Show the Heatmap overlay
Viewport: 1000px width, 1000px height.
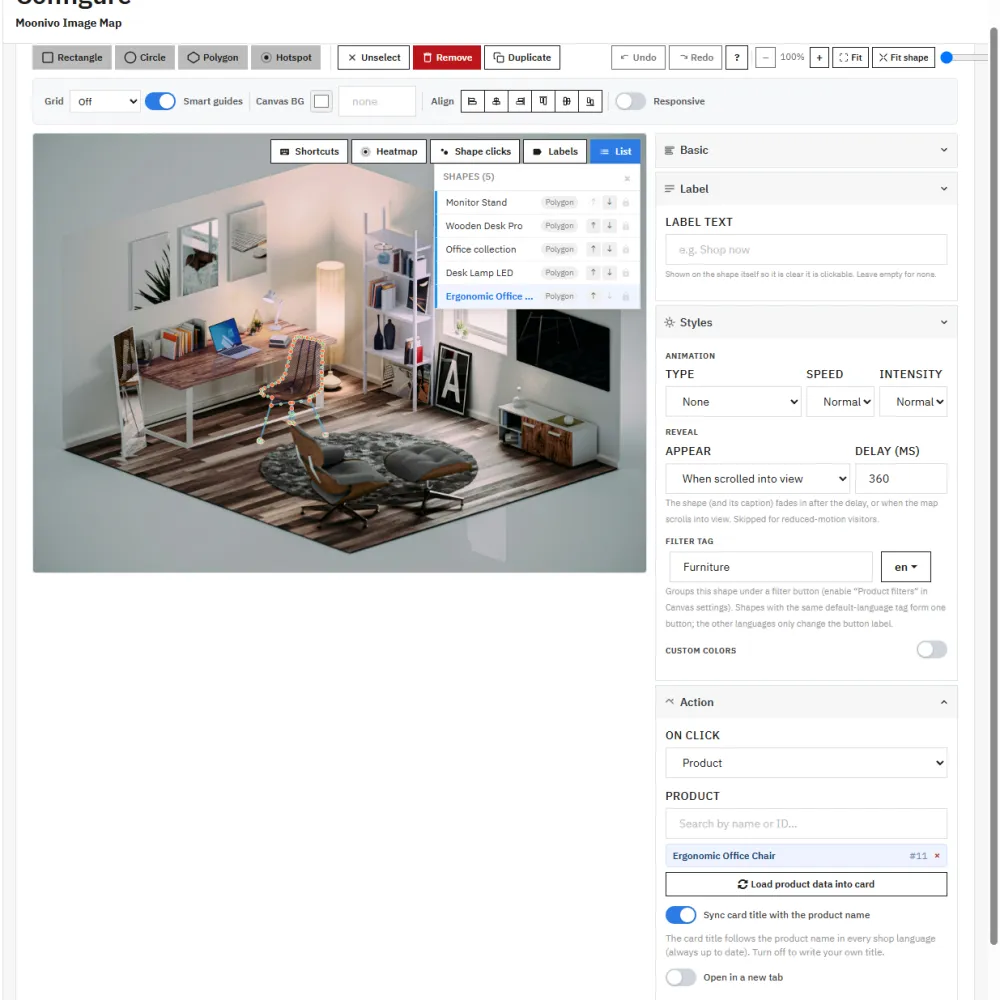pyautogui.click(x=389, y=152)
